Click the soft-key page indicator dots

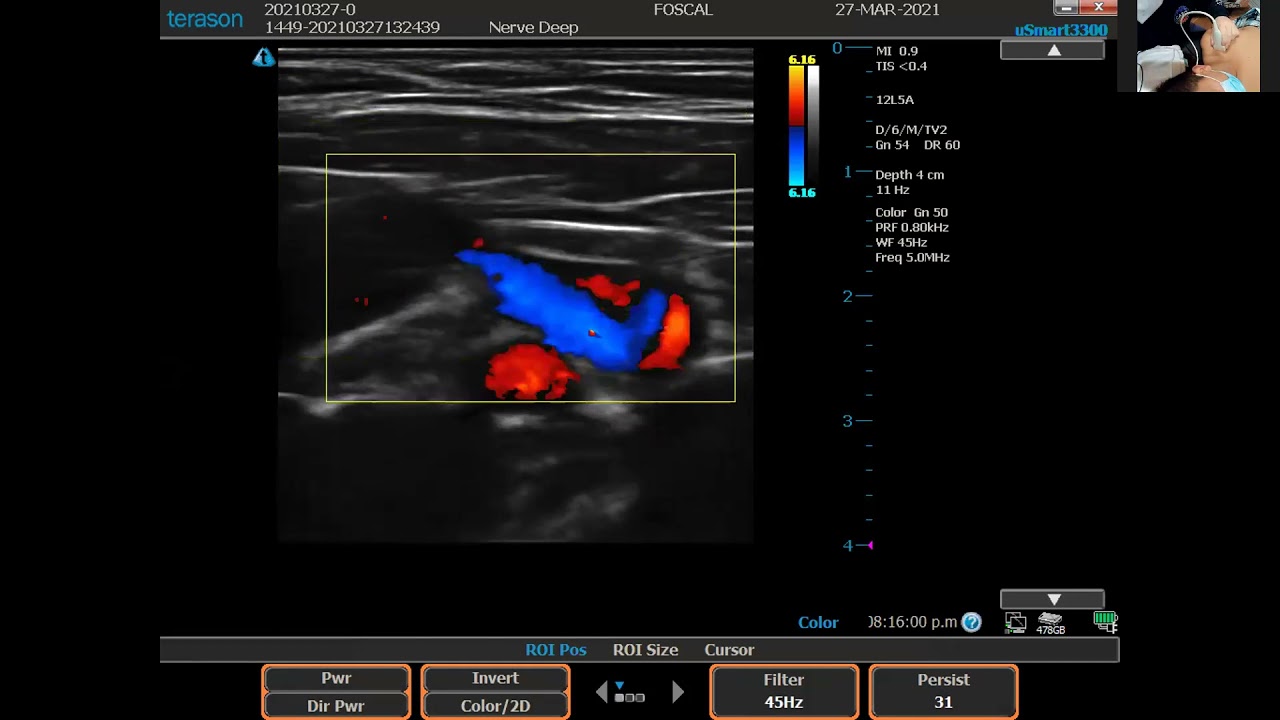point(629,692)
